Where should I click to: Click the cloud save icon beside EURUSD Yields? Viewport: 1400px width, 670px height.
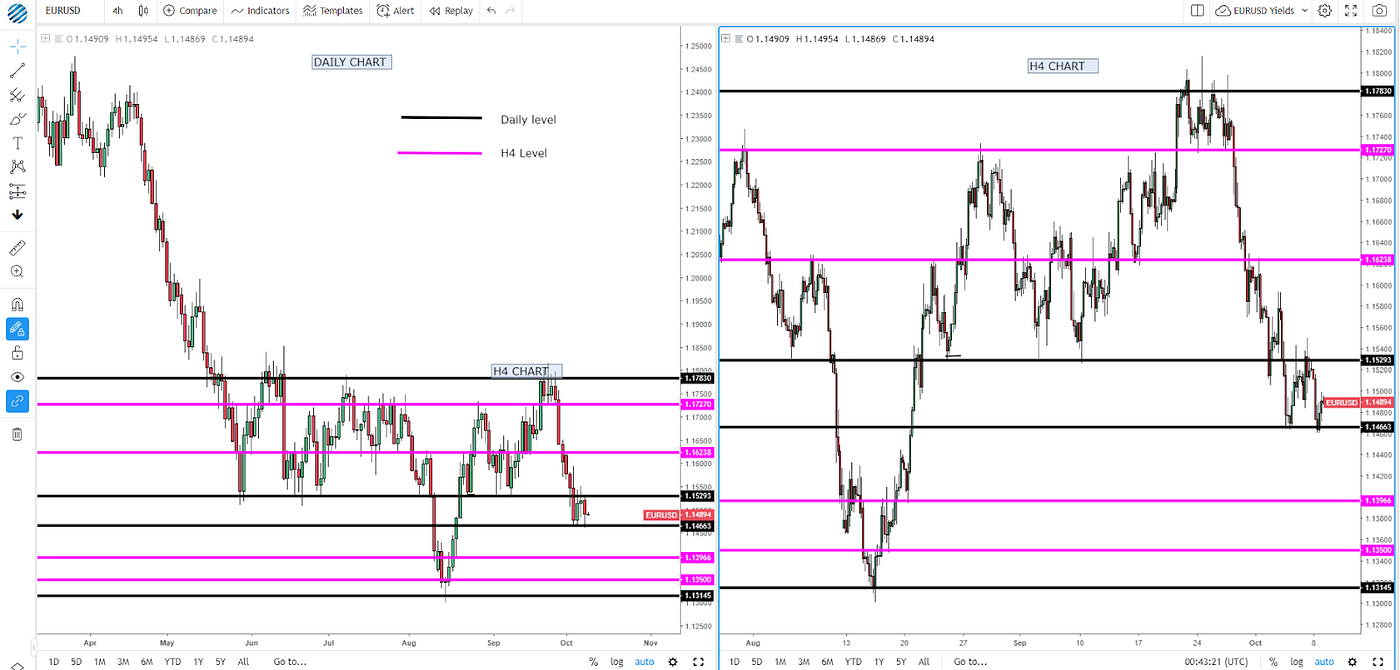coord(1224,11)
